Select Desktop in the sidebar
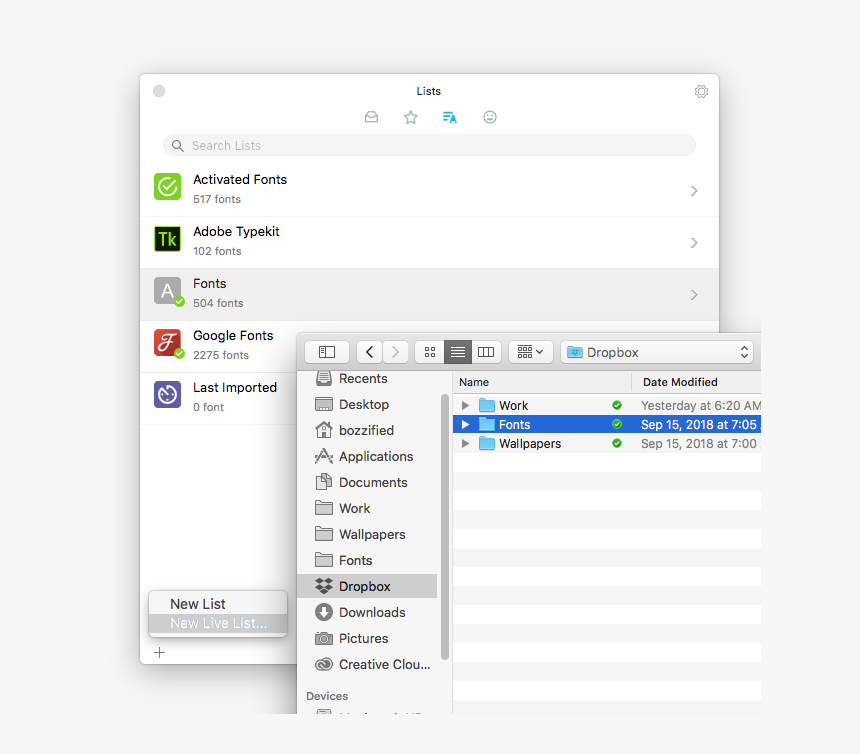Screen dimensions: 860x754 [367, 404]
